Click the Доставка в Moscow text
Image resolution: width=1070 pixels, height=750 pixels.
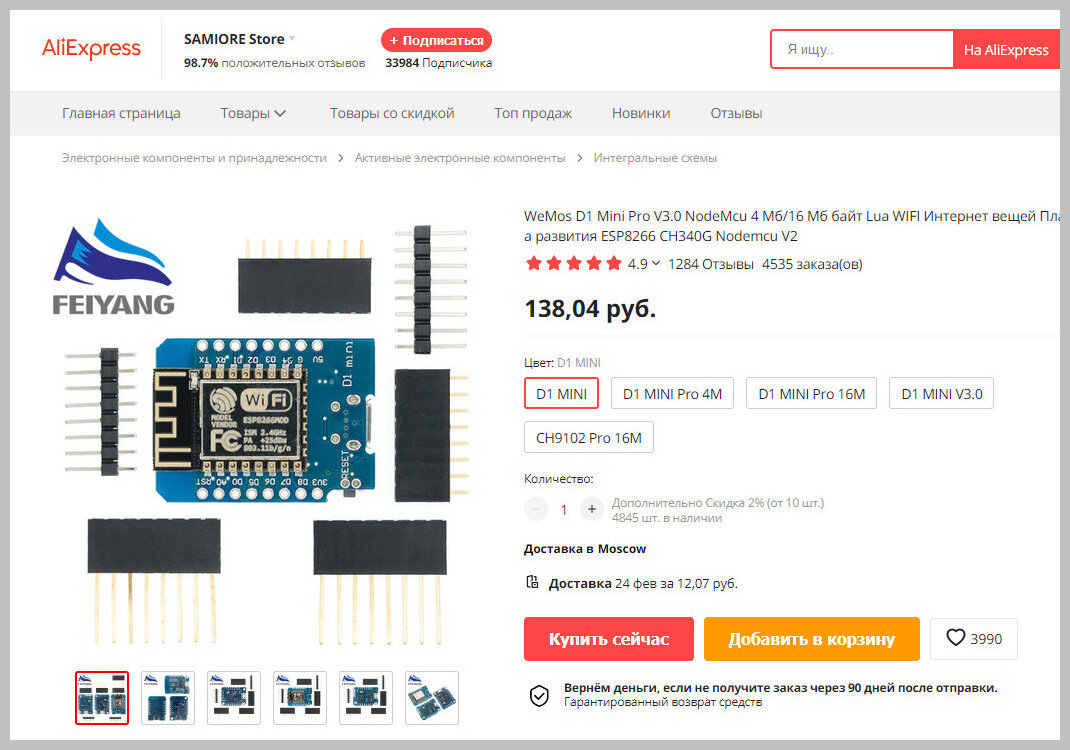(585, 549)
